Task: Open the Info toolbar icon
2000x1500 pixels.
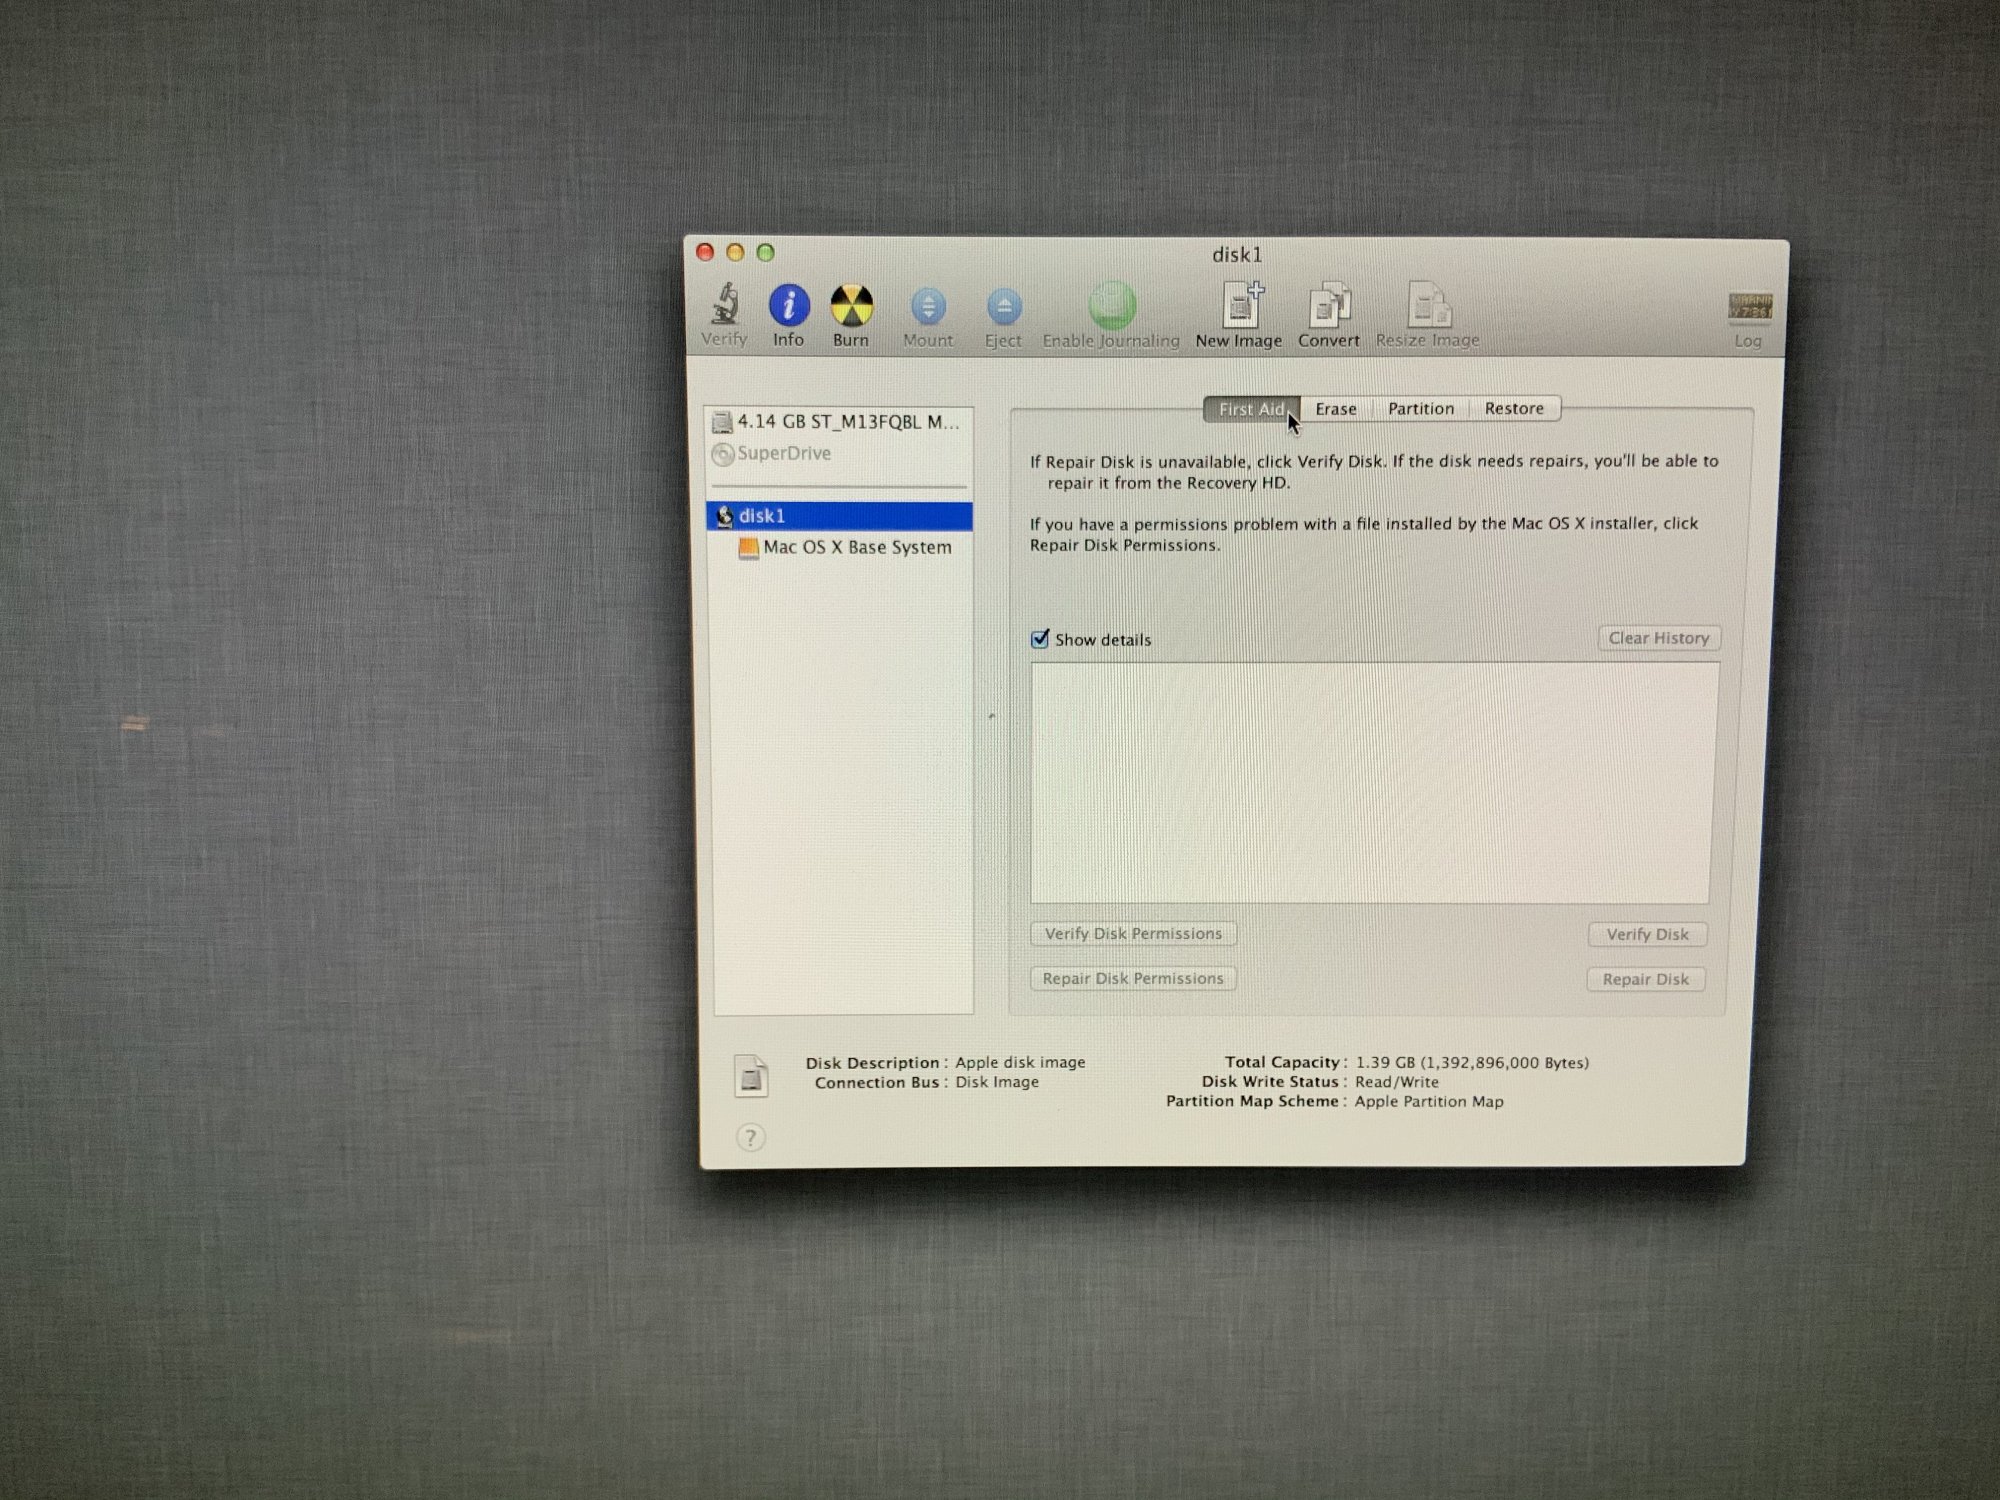Action: tap(788, 306)
